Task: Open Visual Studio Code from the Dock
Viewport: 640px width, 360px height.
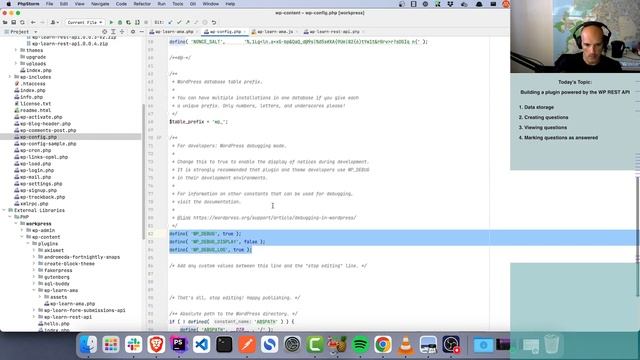Action: click(x=202, y=344)
